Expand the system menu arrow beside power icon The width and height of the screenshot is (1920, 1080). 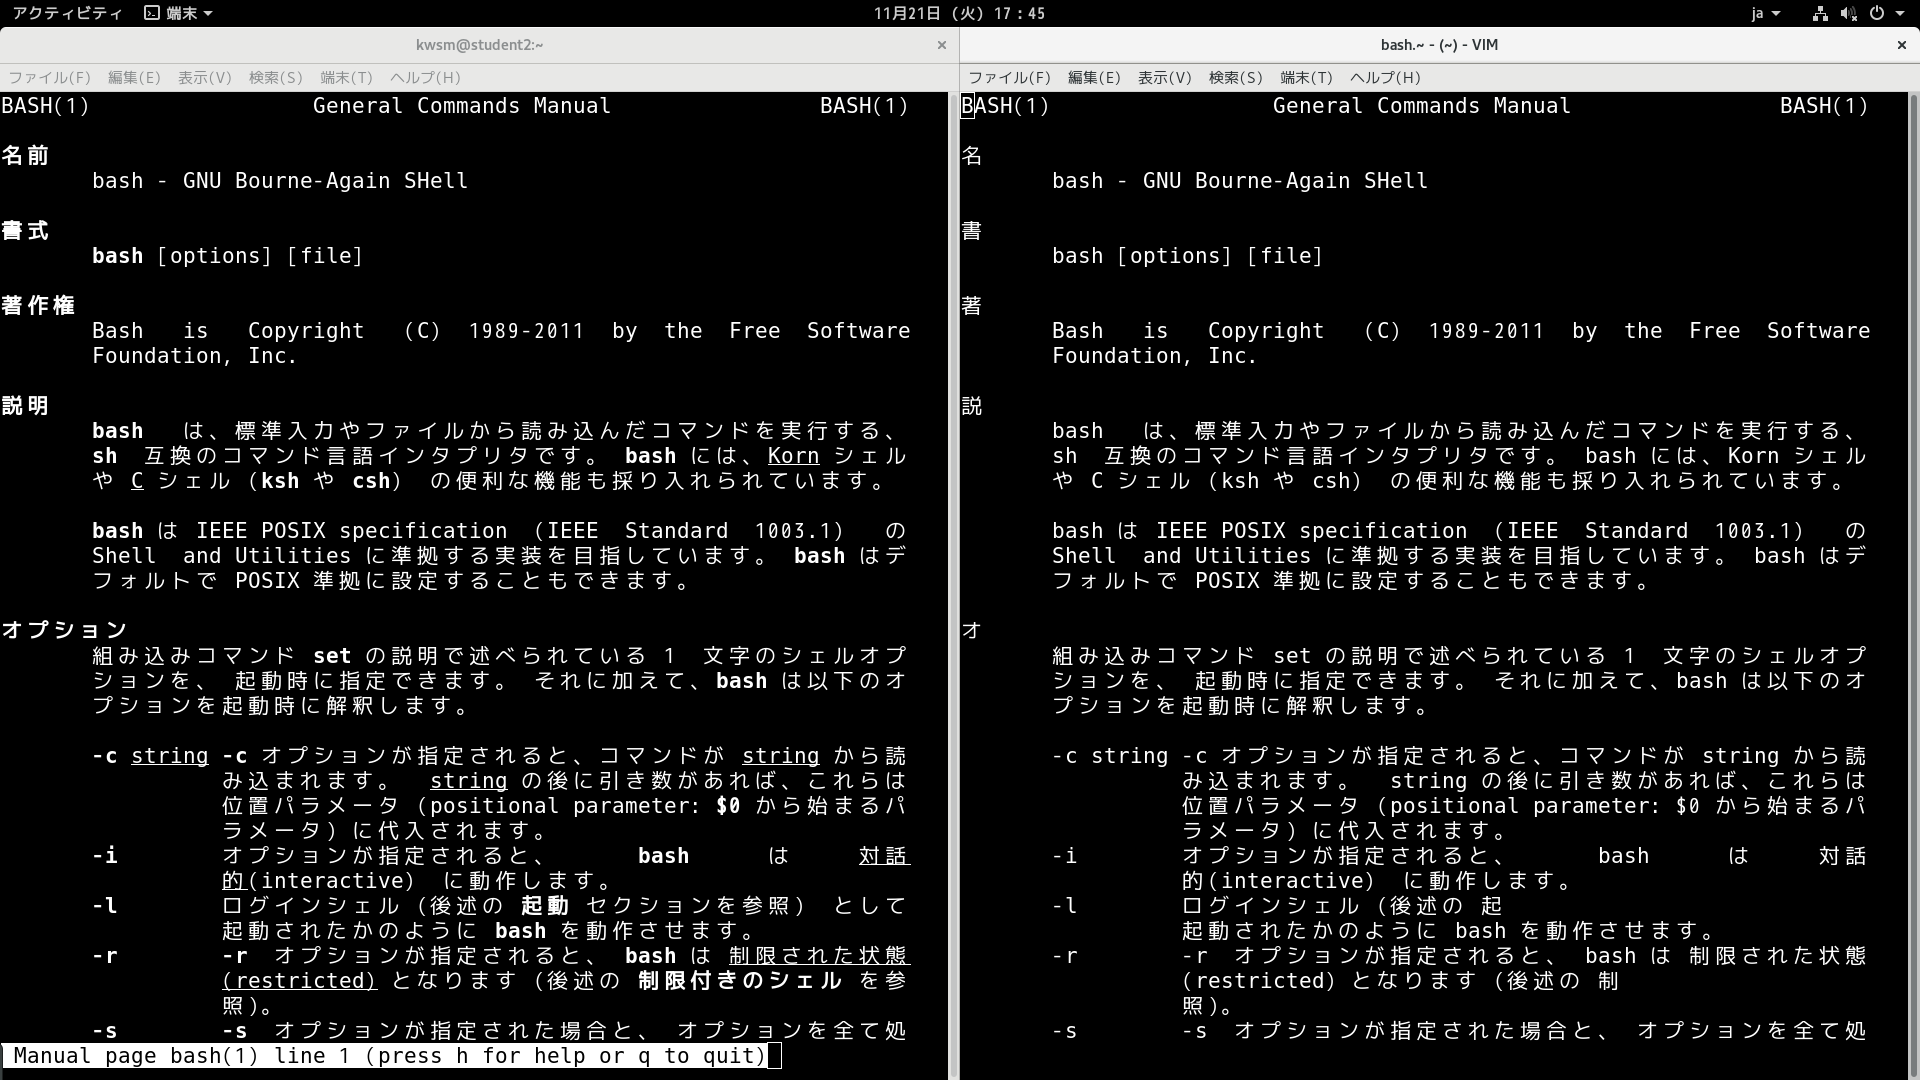tap(1899, 13)
